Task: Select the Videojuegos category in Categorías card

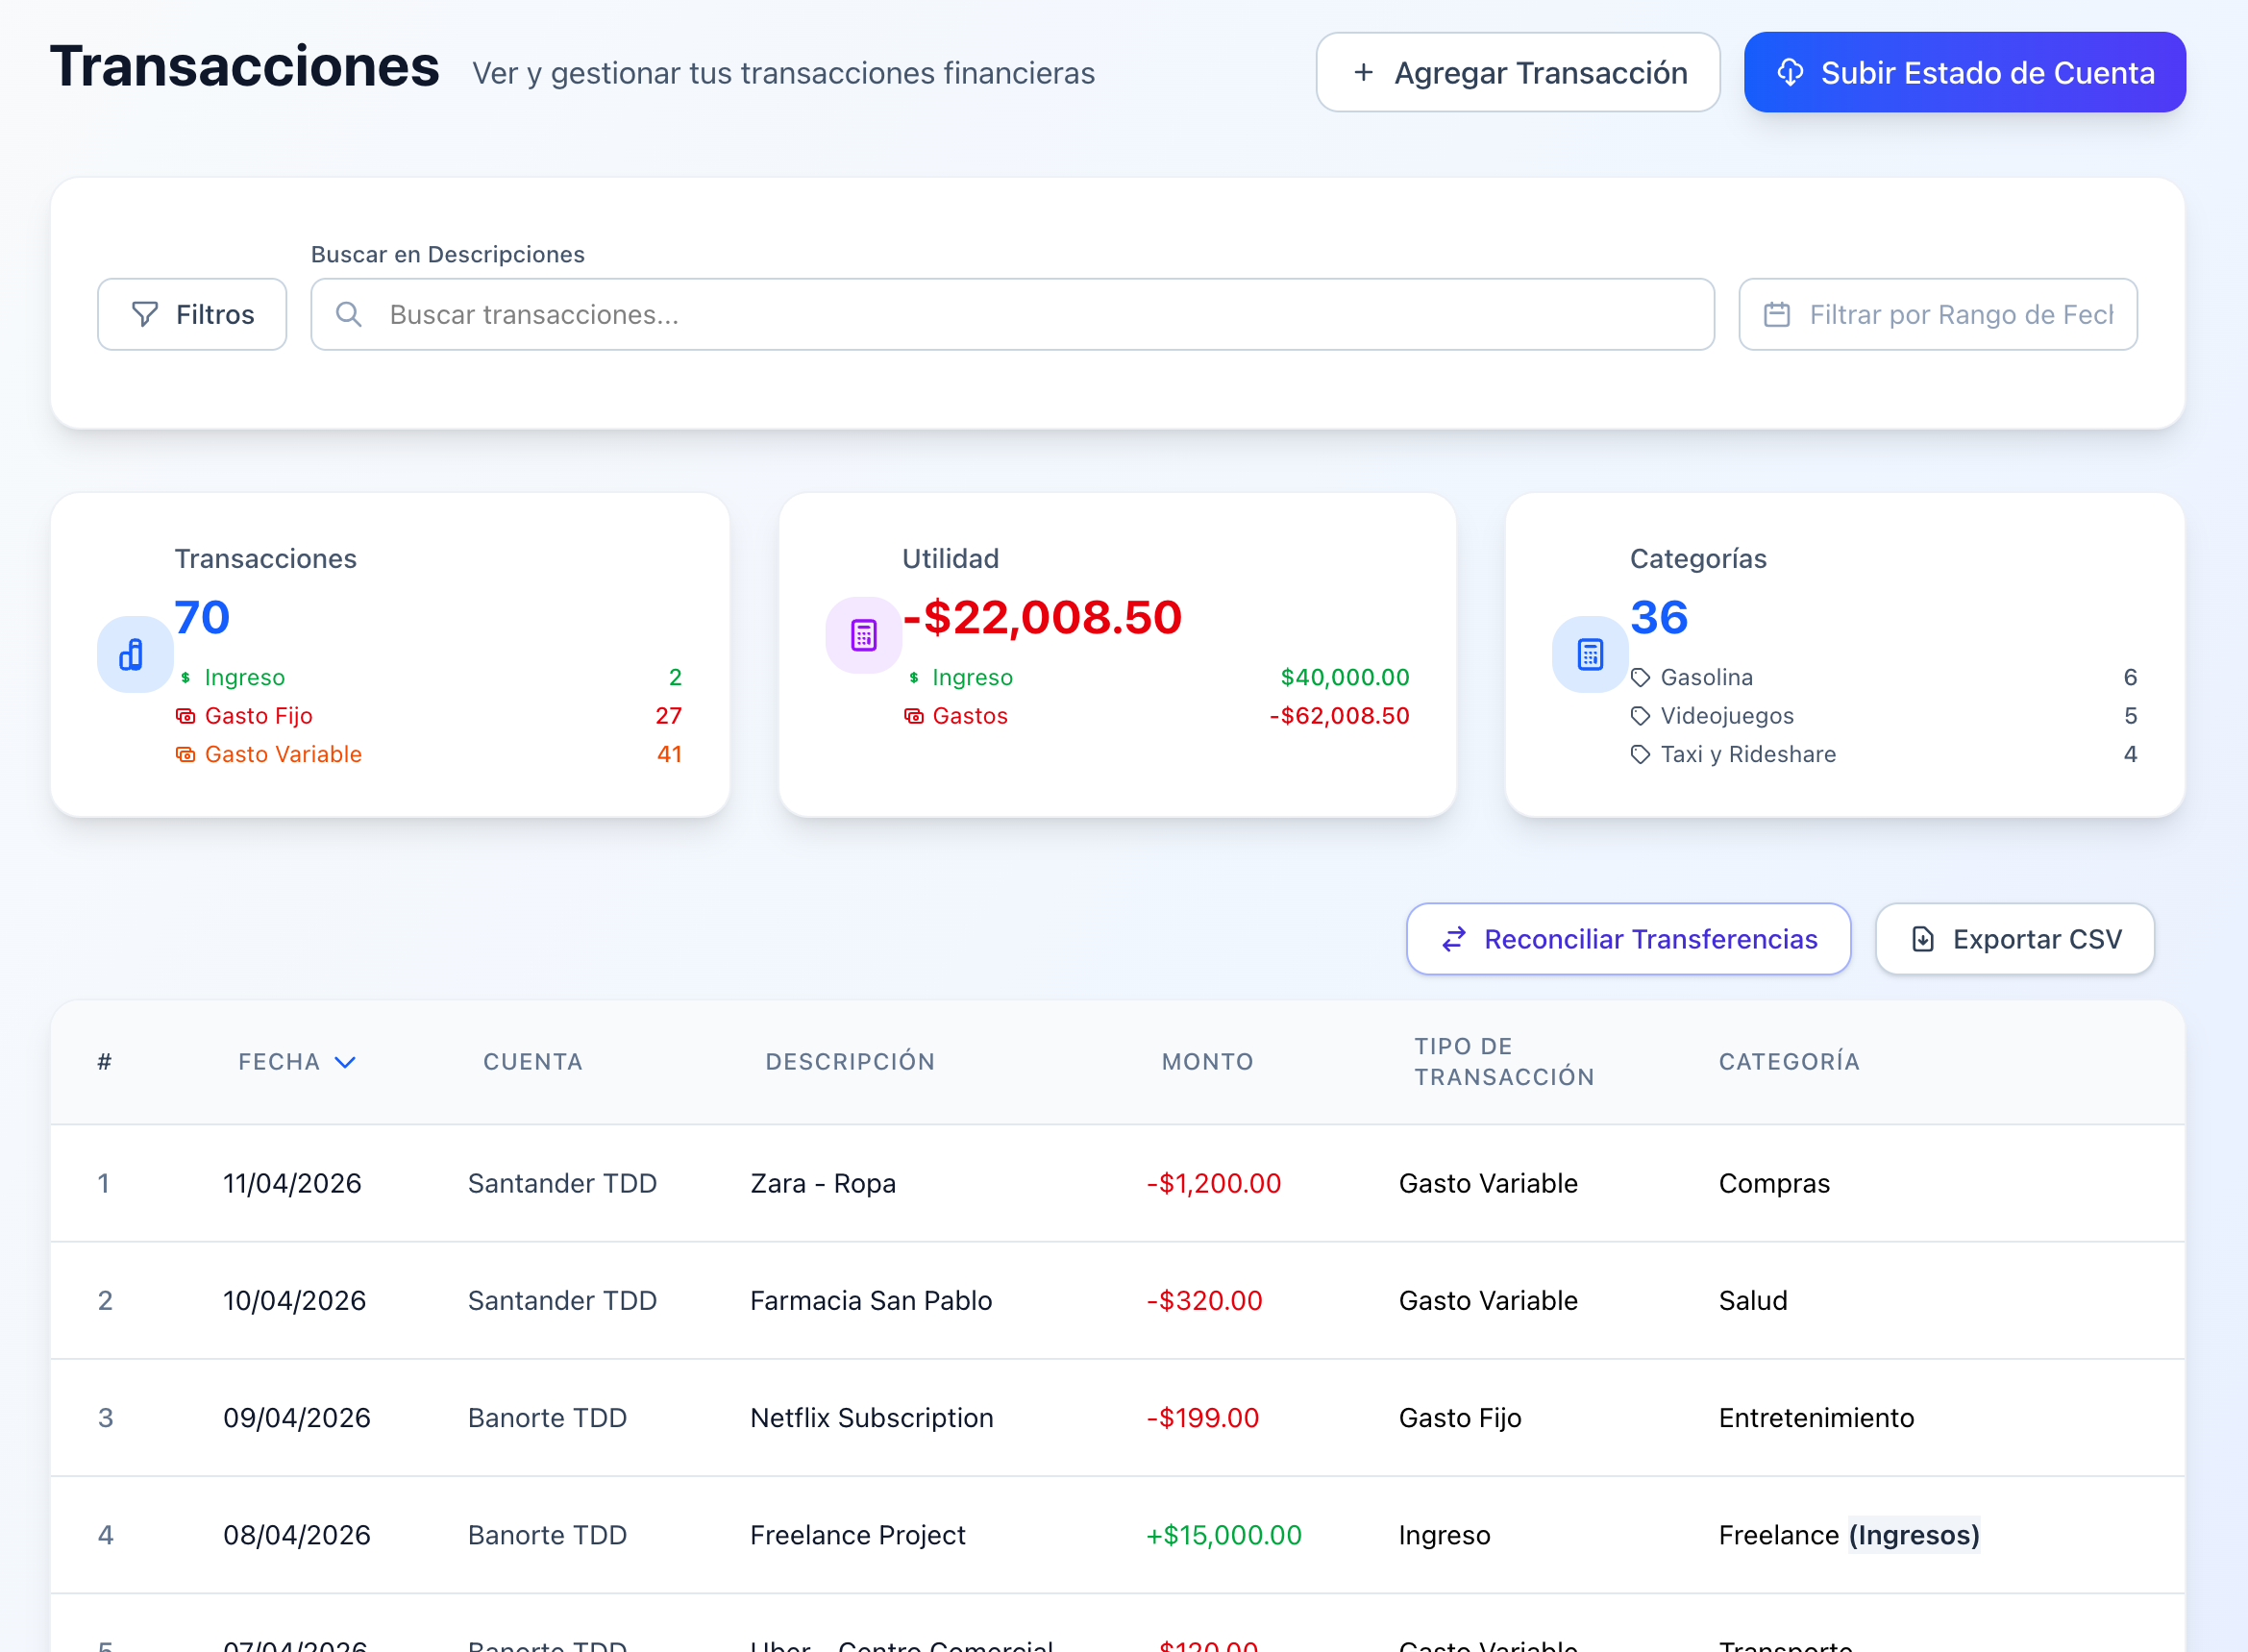Action: [x=1726, y=715]
